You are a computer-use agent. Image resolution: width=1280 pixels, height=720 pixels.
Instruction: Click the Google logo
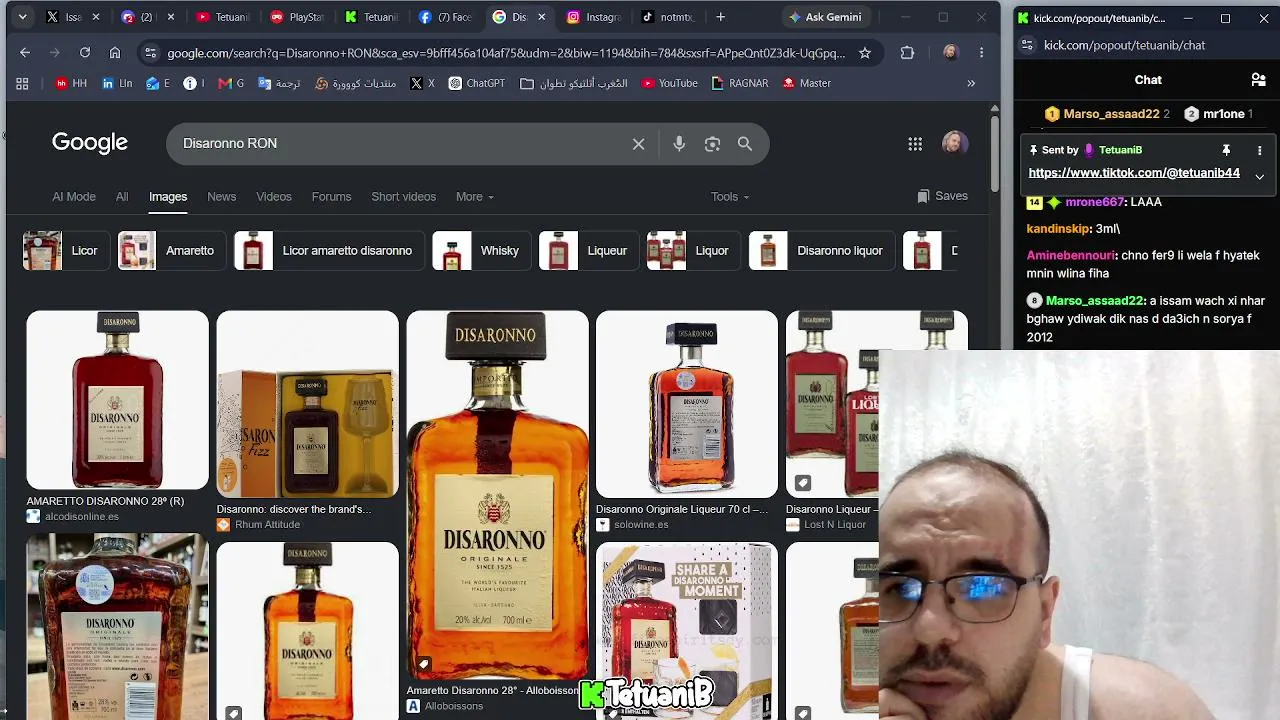point(90,143)
